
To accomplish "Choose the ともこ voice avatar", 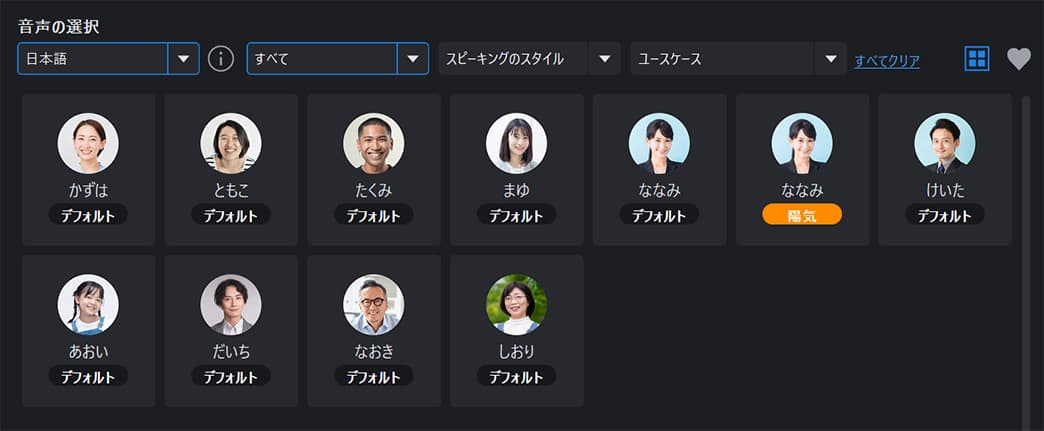I will [231, 143].
